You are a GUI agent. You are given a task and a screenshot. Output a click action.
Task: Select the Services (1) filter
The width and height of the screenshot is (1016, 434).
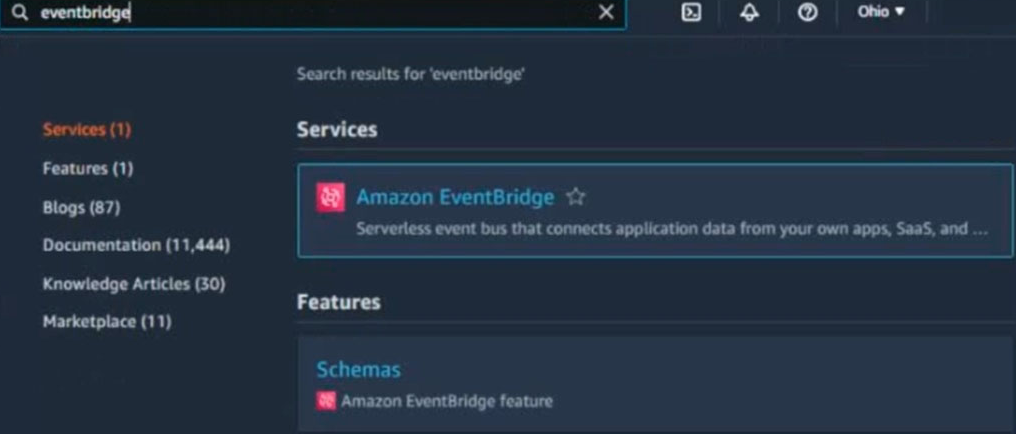coord(87,130)
